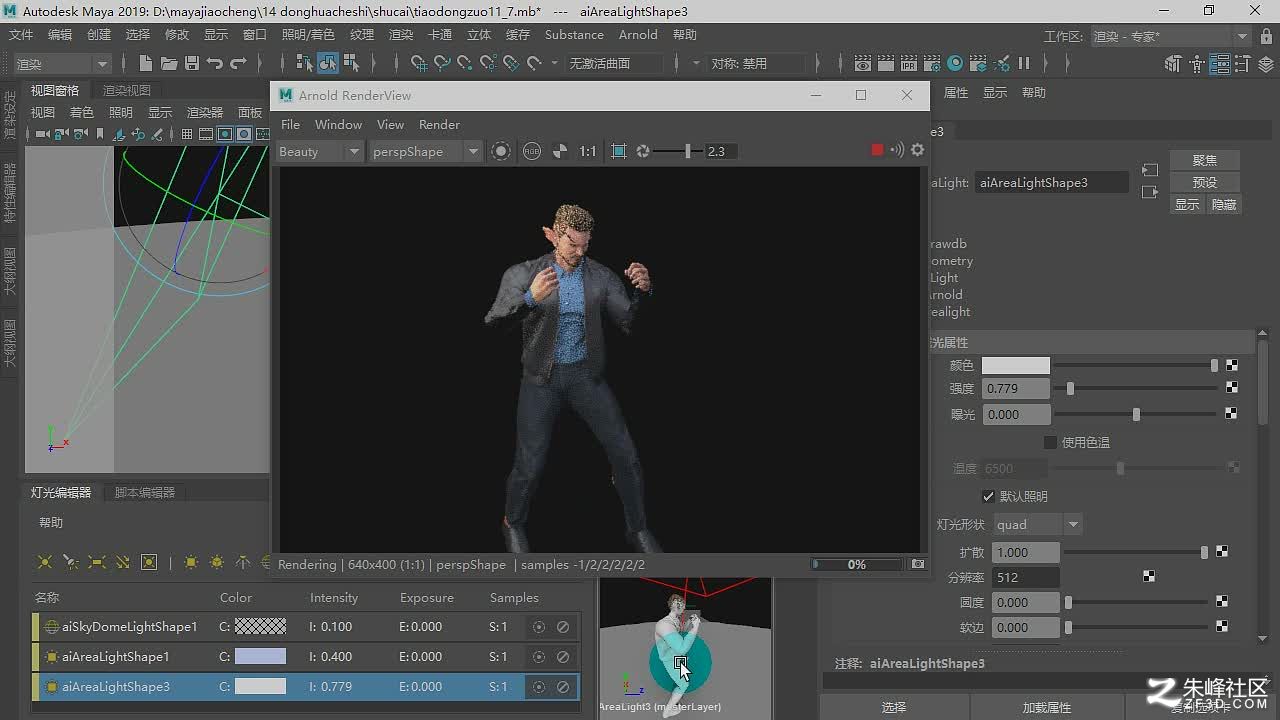
Task: Click aiAreaLightShape1 blue color swatch
Action: click(260, 657)
